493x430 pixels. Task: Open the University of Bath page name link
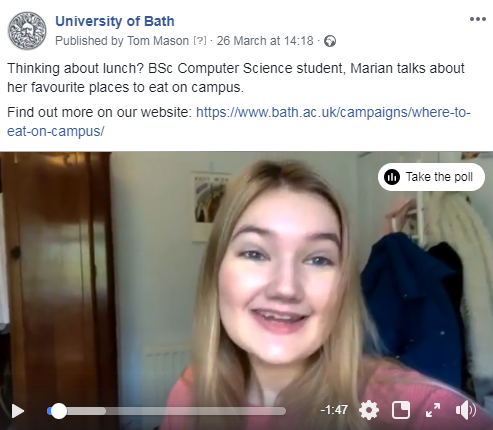[115, 21]
